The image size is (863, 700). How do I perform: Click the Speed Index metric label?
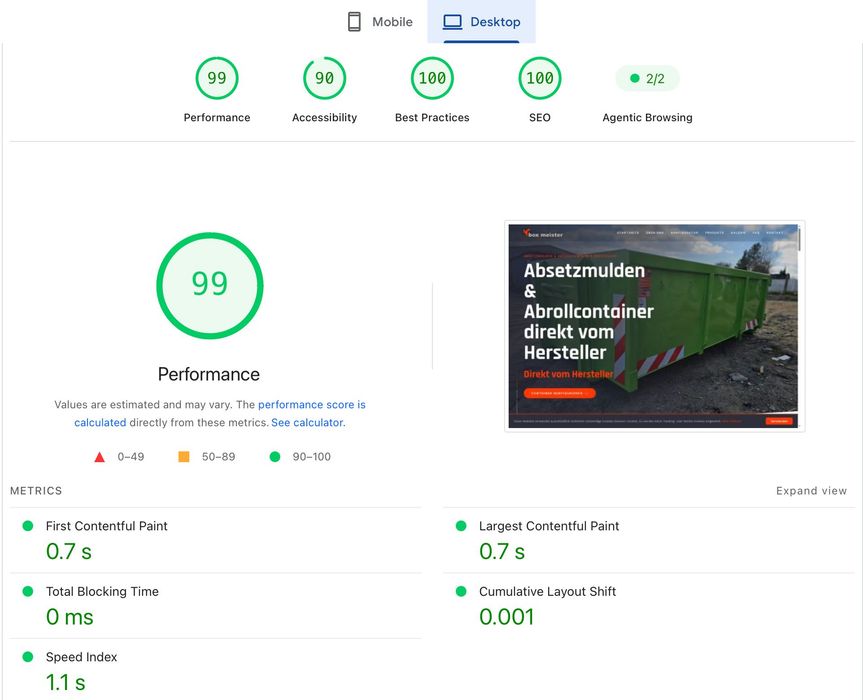(x=81, y=657)
